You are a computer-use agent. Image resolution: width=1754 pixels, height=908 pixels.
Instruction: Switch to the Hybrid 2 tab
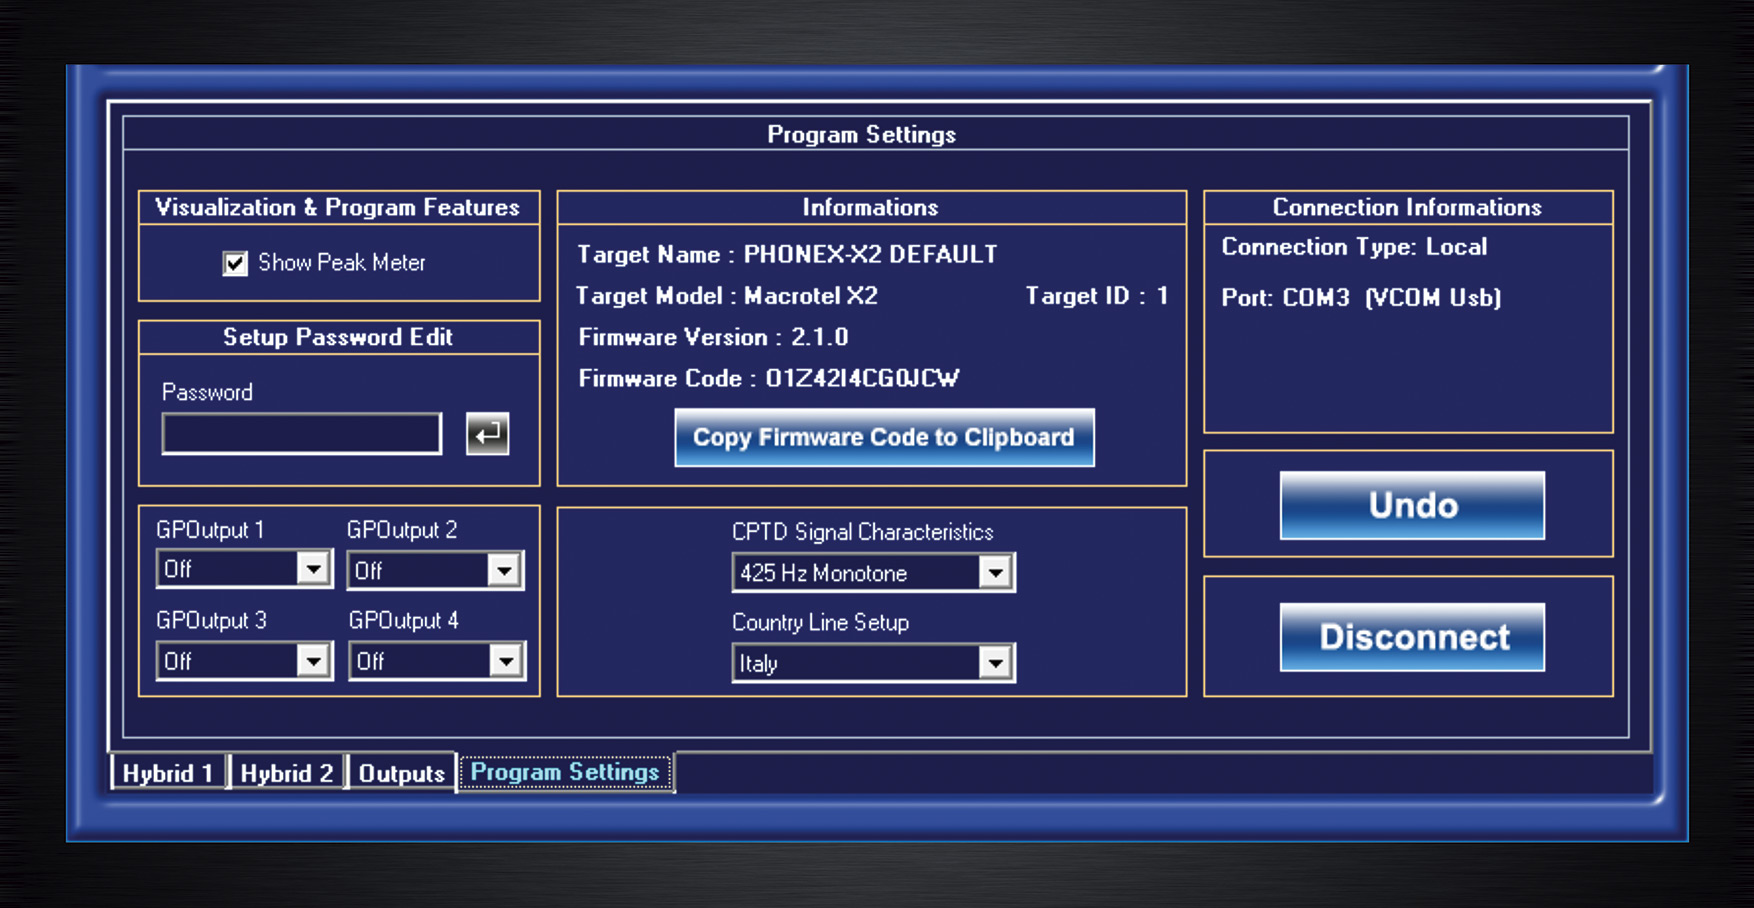tap(286, 773)
